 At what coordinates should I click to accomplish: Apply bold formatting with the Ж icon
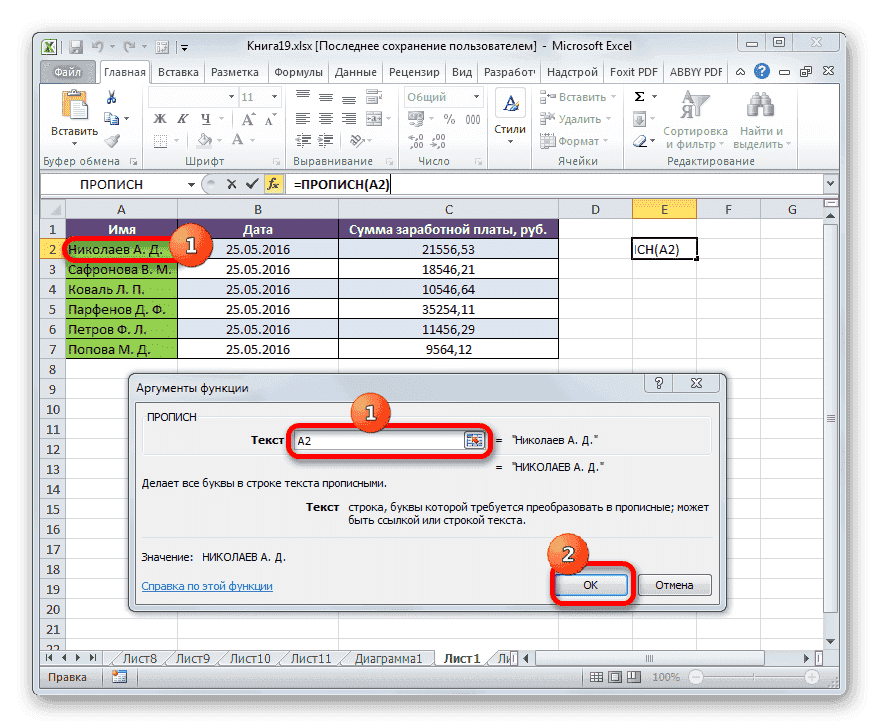[x=159, y=118]
